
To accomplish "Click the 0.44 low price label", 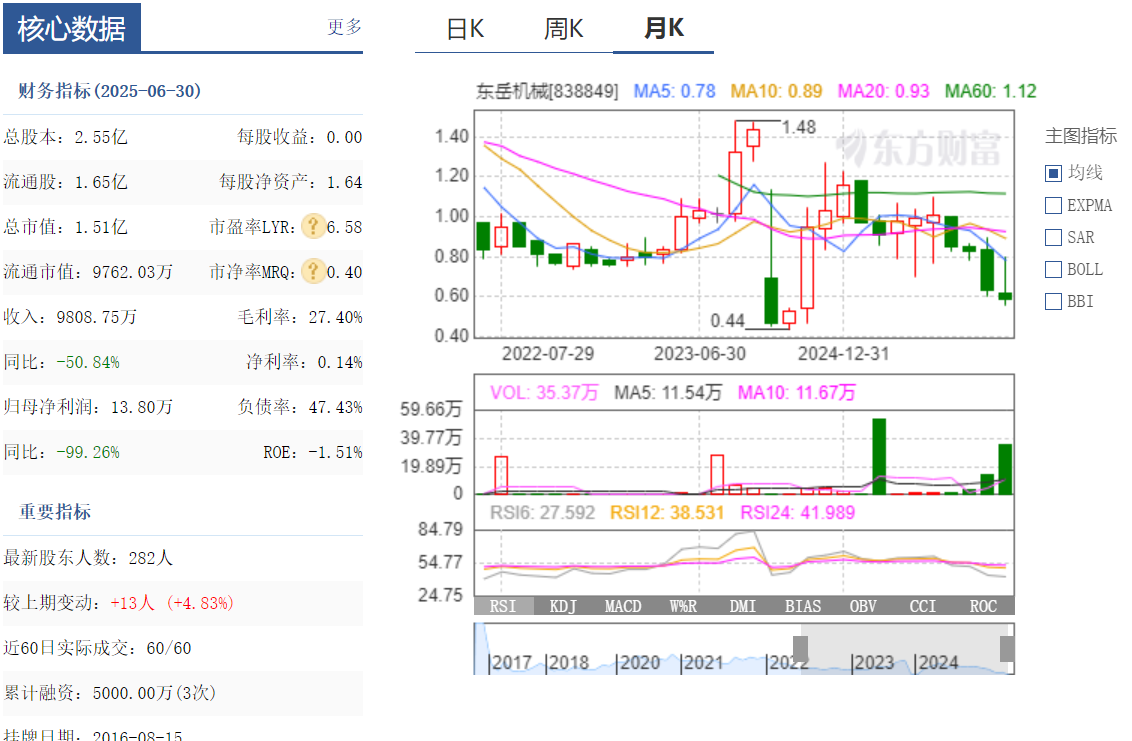I will [727, 321].
